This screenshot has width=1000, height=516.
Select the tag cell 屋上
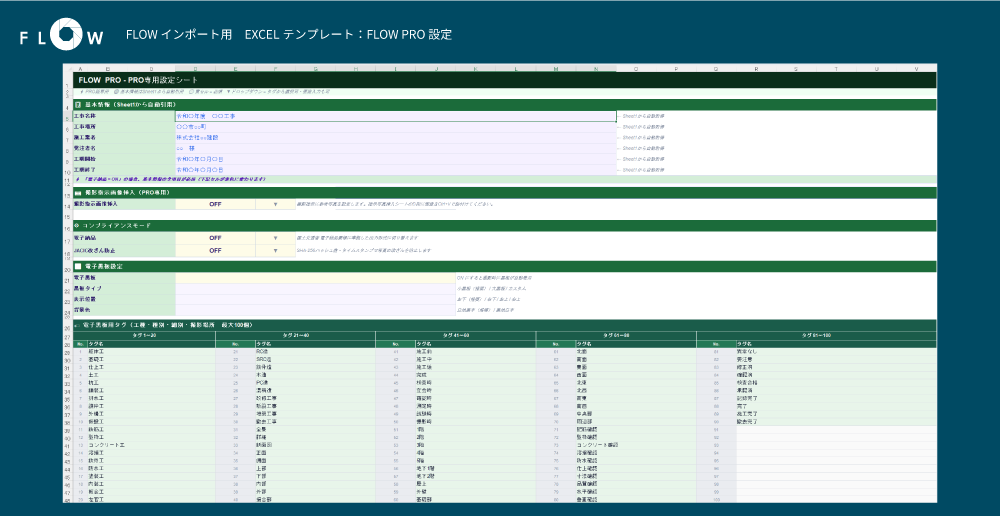click(475, 483)
